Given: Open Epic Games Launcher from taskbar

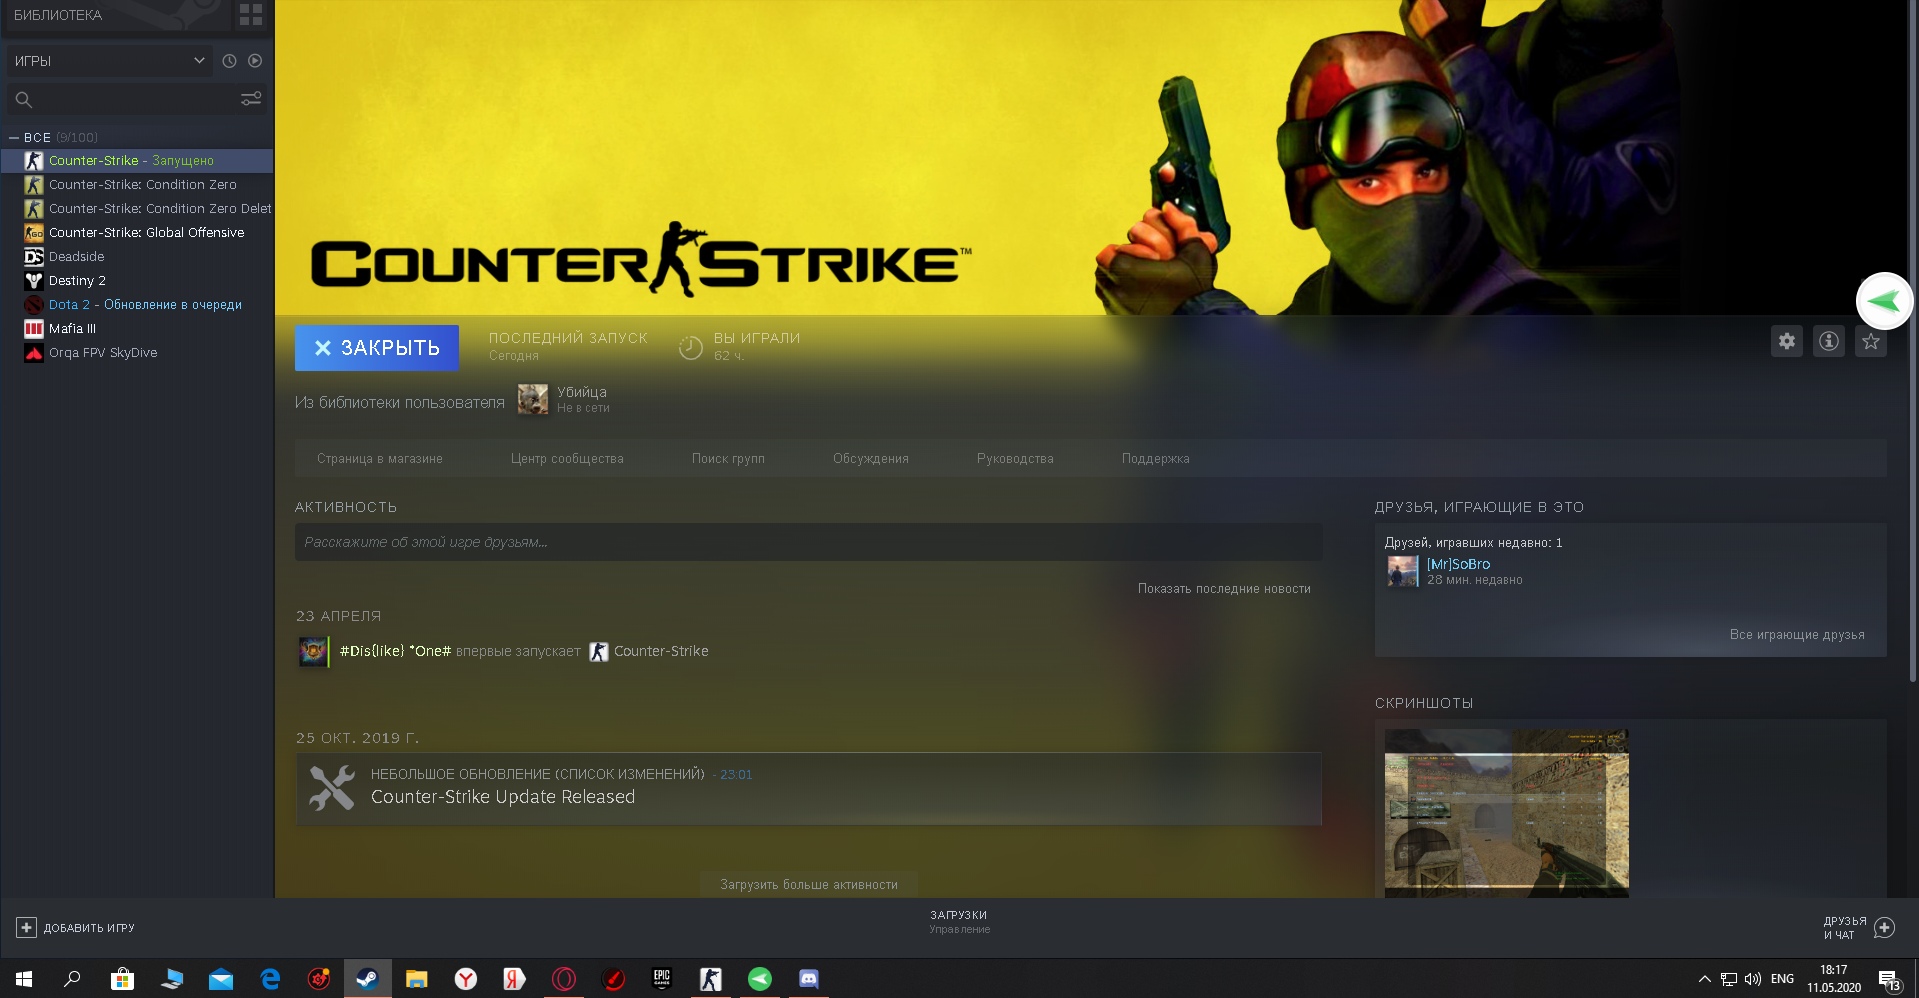Looking at the screenshot, I should tap(662, 979).
